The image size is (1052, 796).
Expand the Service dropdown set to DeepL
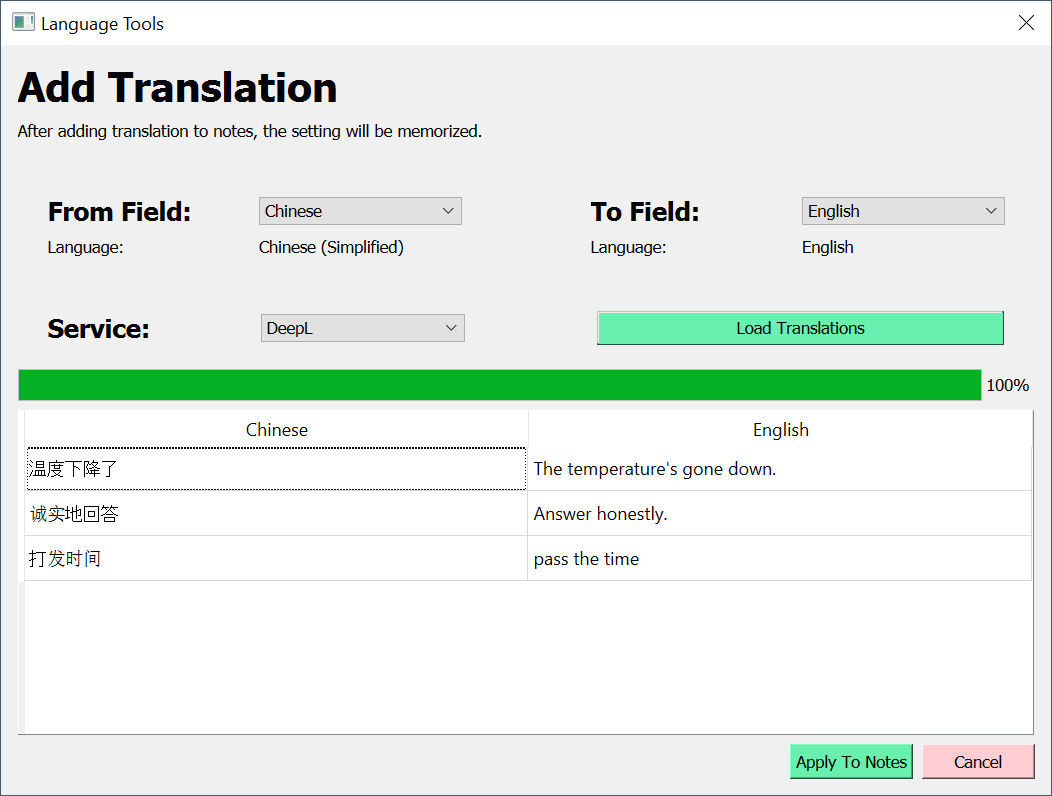pos(362,328)
